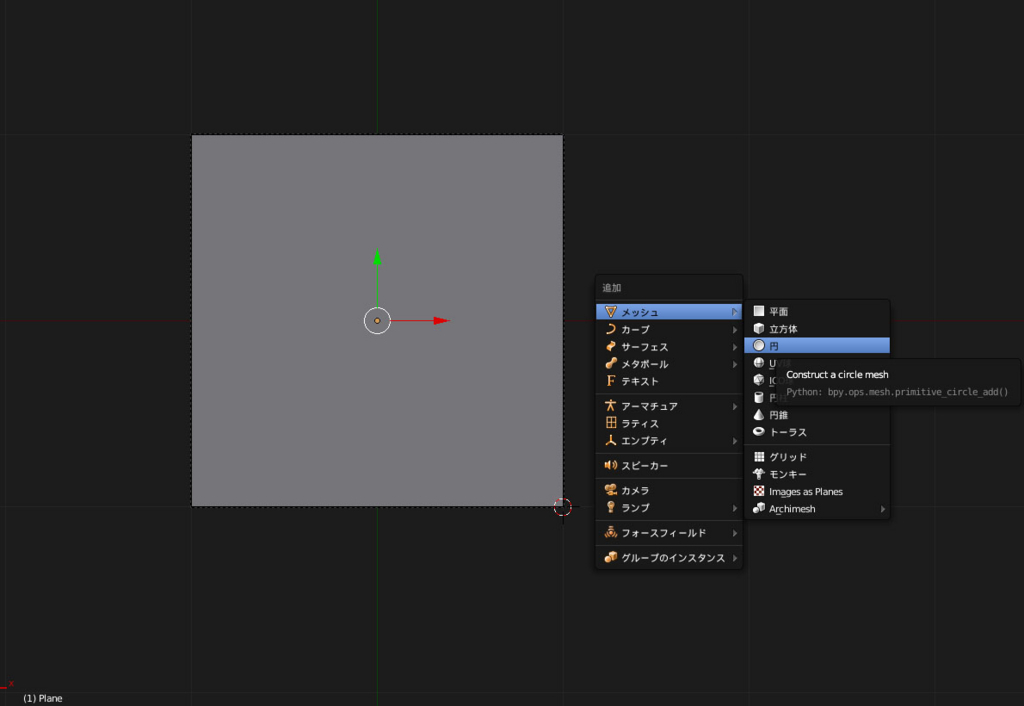Image resolution: width=1024 pixels, height=706 pixels.
Task: Expand the サーフェス submenu arrow
Action: pyautogui.click(x=735, y=347)
